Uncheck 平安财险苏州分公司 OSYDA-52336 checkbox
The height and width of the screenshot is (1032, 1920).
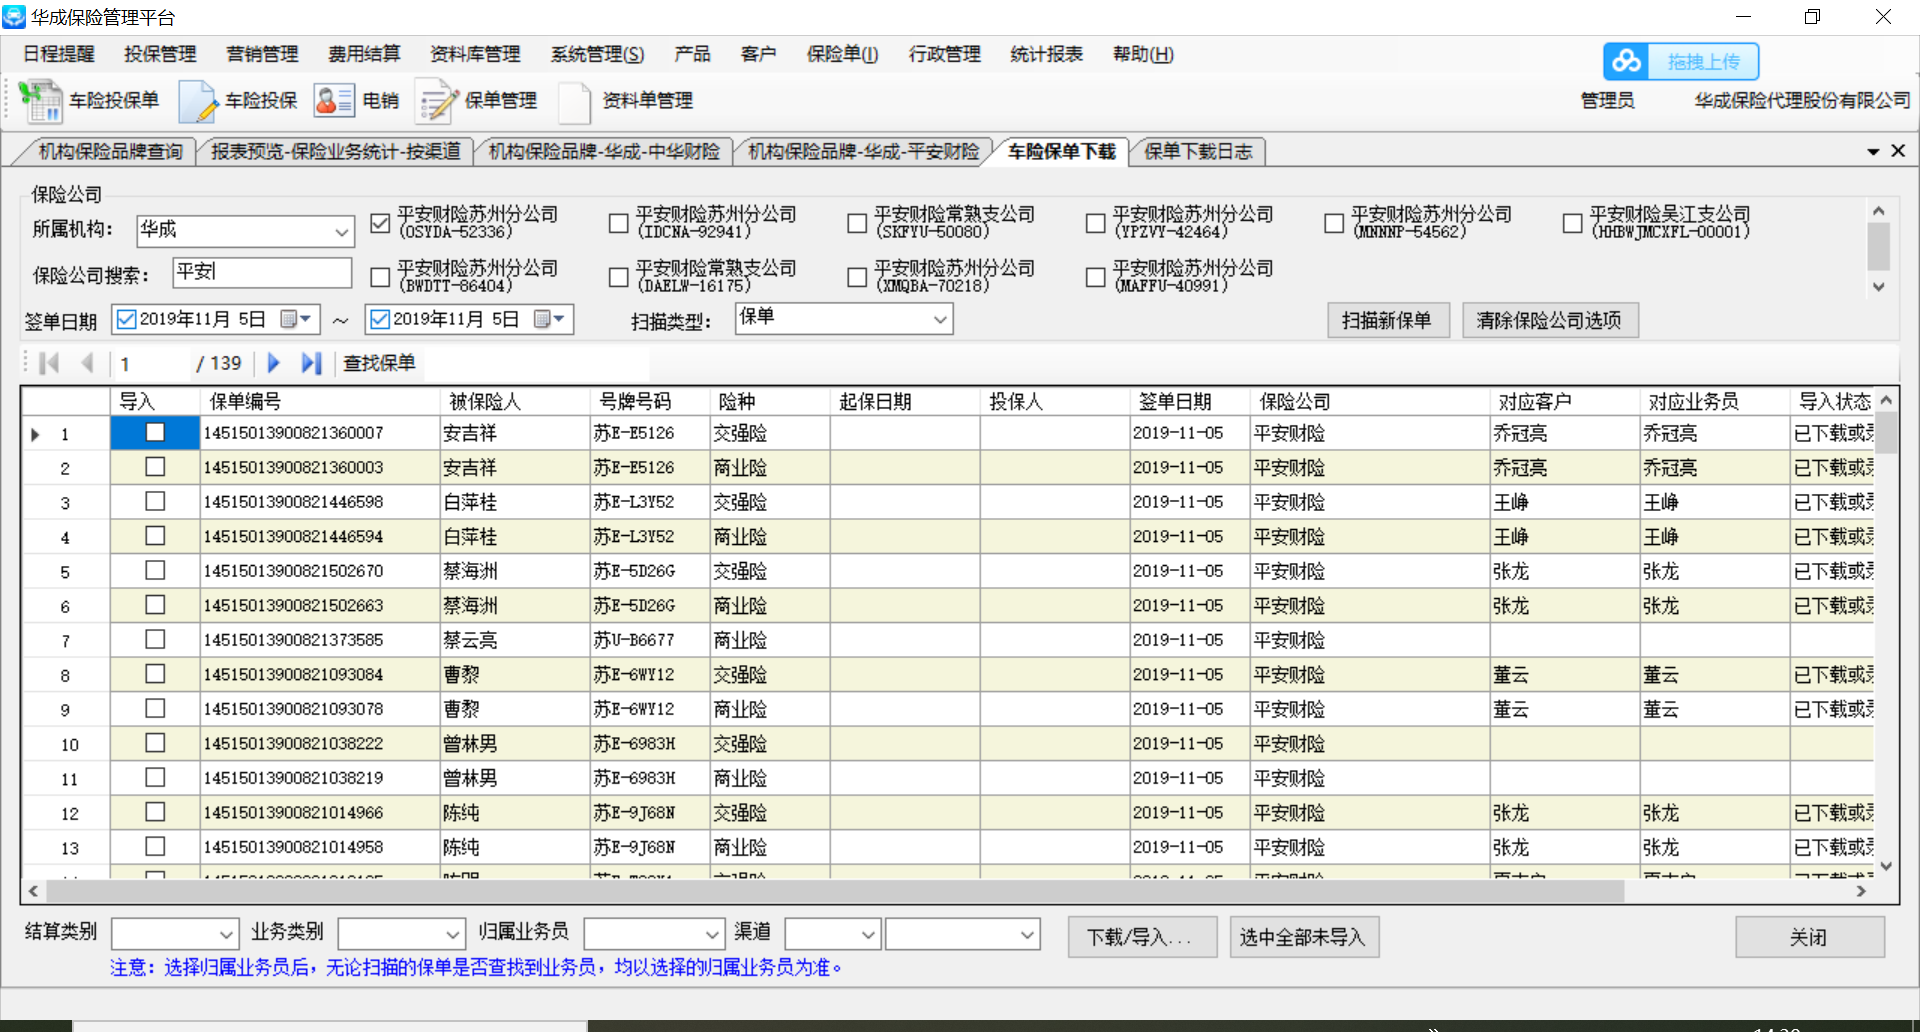380,223
